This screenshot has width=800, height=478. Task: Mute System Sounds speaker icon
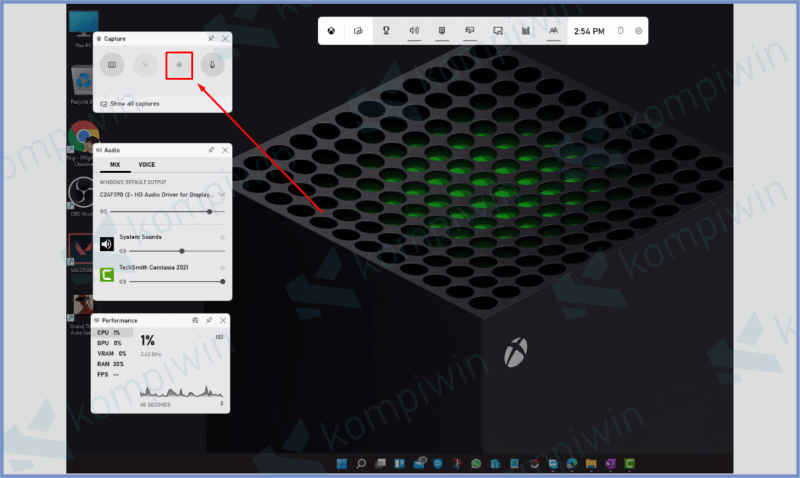122,251
